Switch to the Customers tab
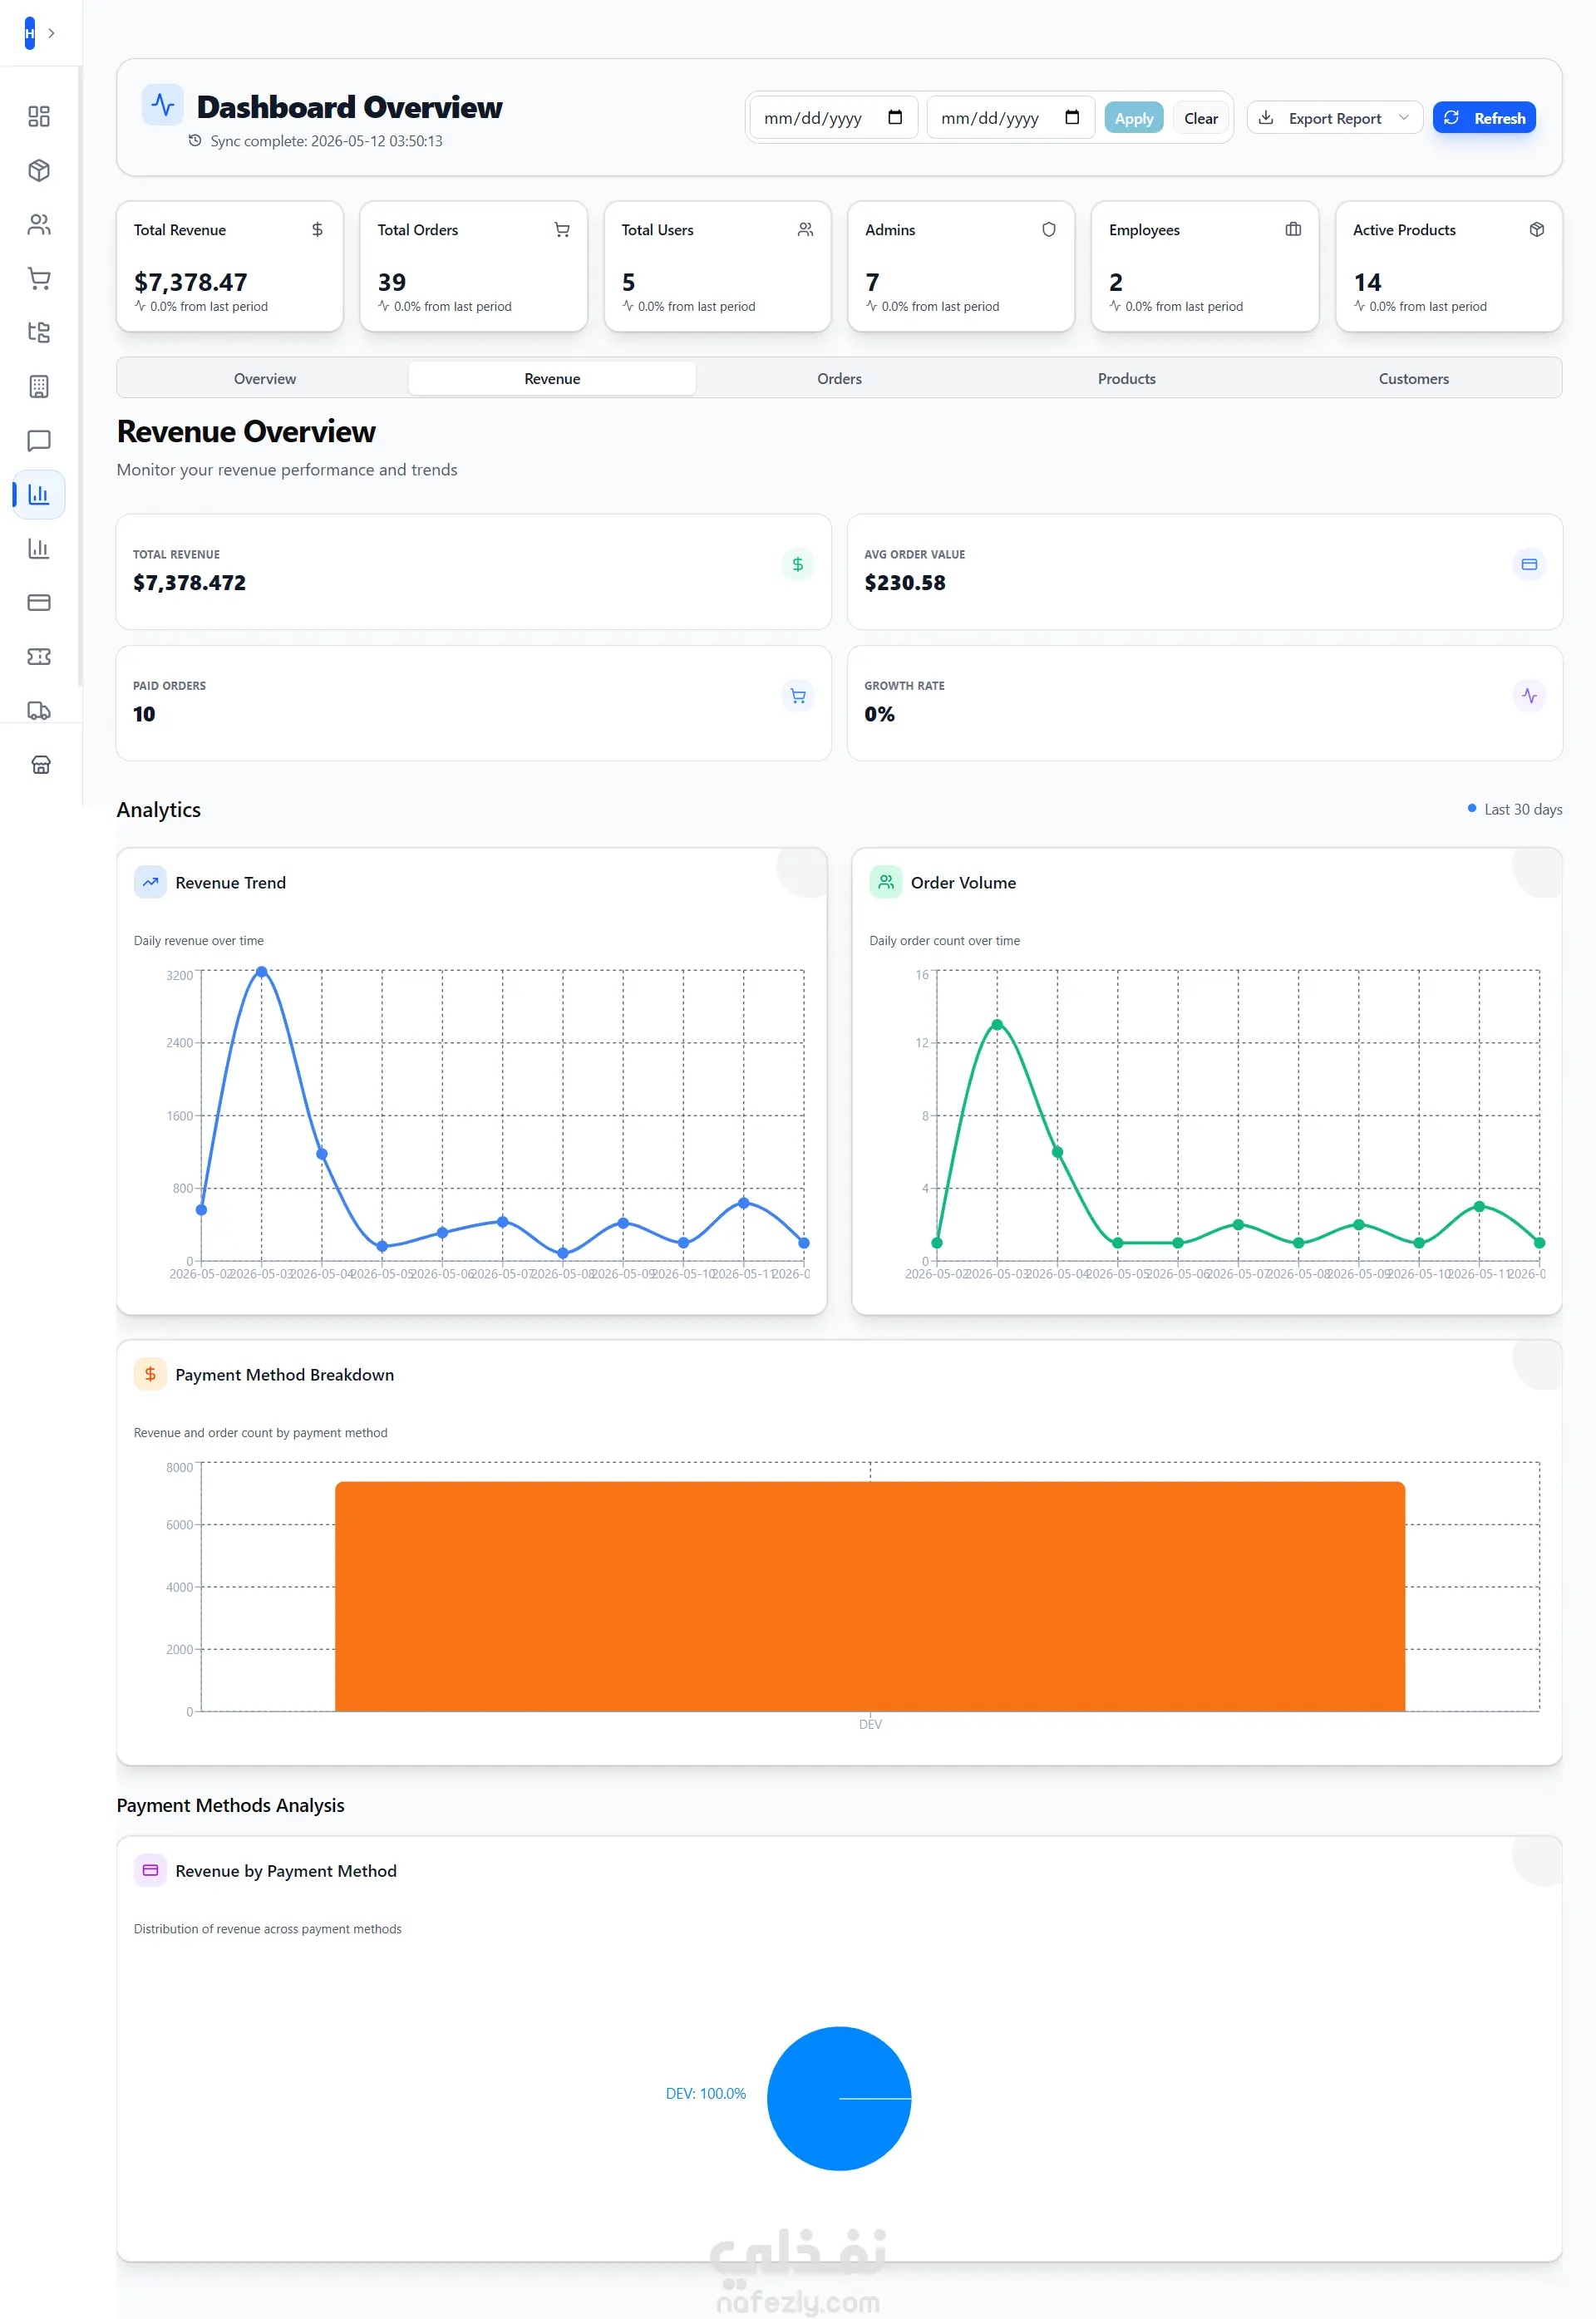1596x2319 pixels. 1413,379
